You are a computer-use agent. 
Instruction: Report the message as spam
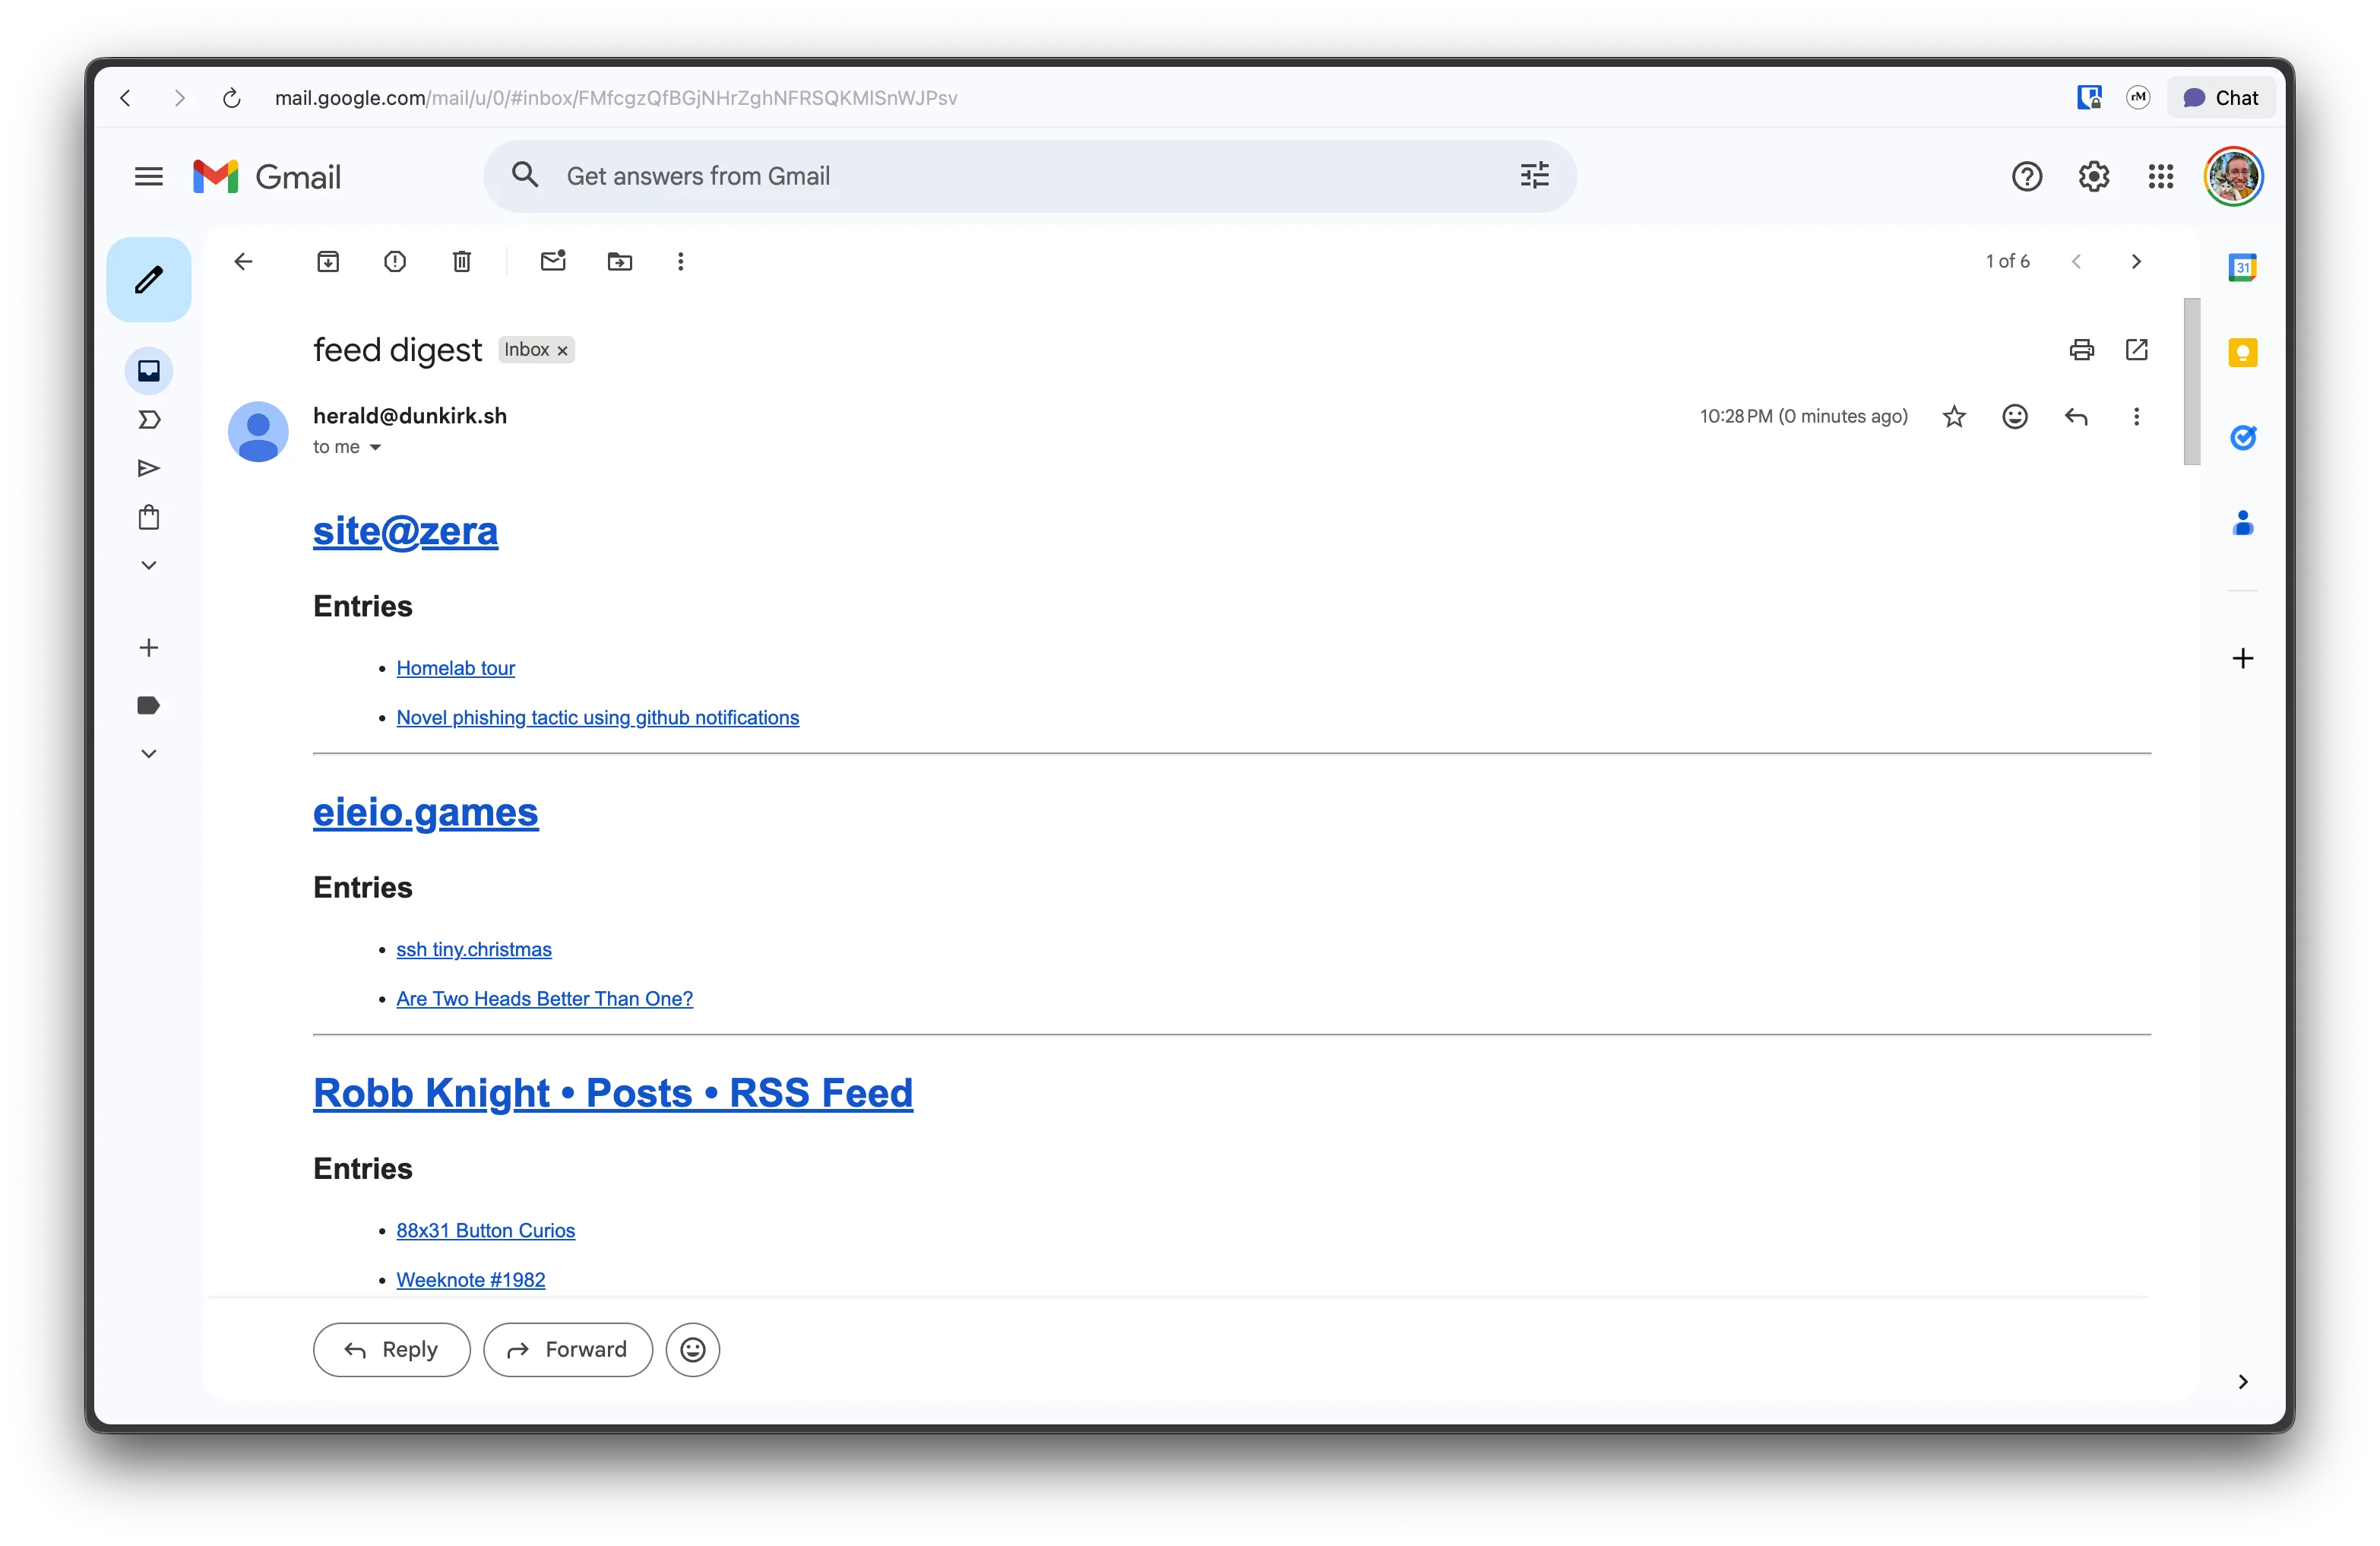coord(395,262)
